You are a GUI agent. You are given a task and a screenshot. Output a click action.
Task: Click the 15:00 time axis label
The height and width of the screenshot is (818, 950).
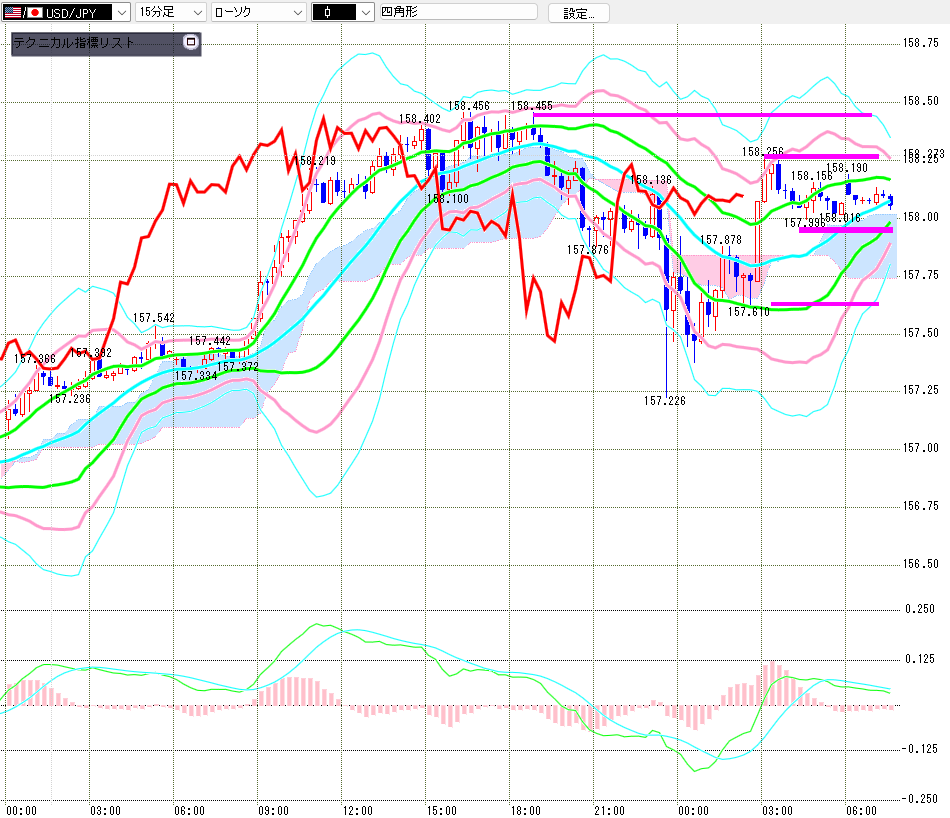442,811
